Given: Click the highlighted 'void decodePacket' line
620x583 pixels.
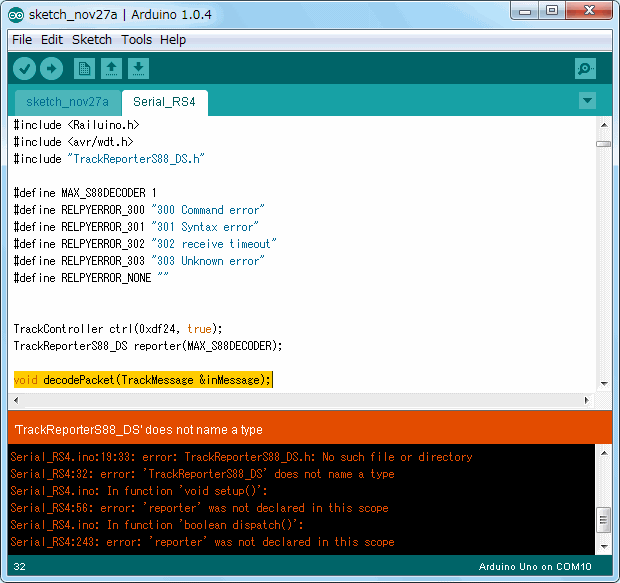Looking at the screenshot, I should 143,380.
